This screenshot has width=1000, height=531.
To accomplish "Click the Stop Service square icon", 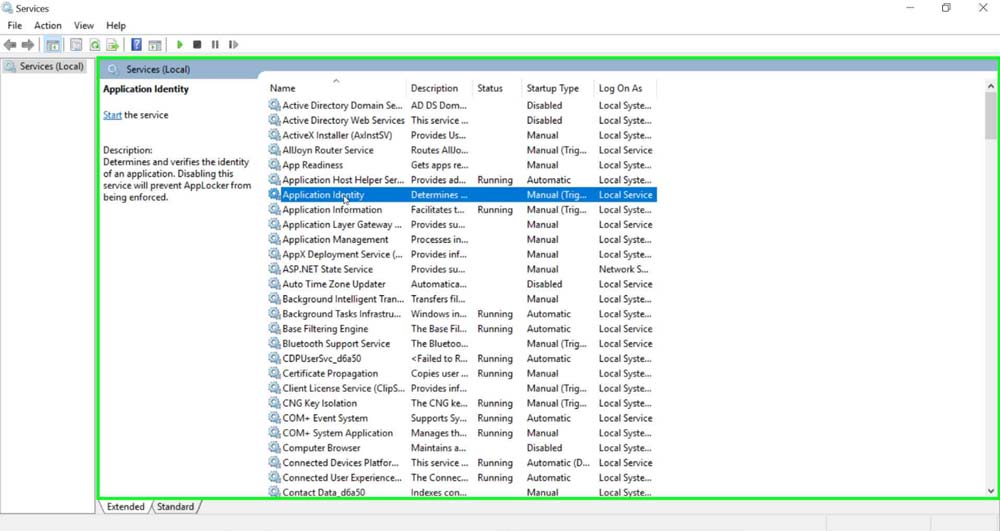I will coord(197,45).
